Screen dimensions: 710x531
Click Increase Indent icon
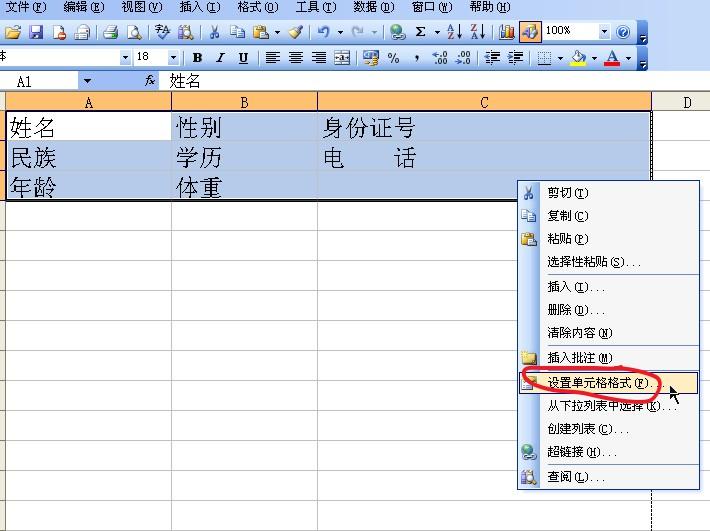(x=516, y=58)
